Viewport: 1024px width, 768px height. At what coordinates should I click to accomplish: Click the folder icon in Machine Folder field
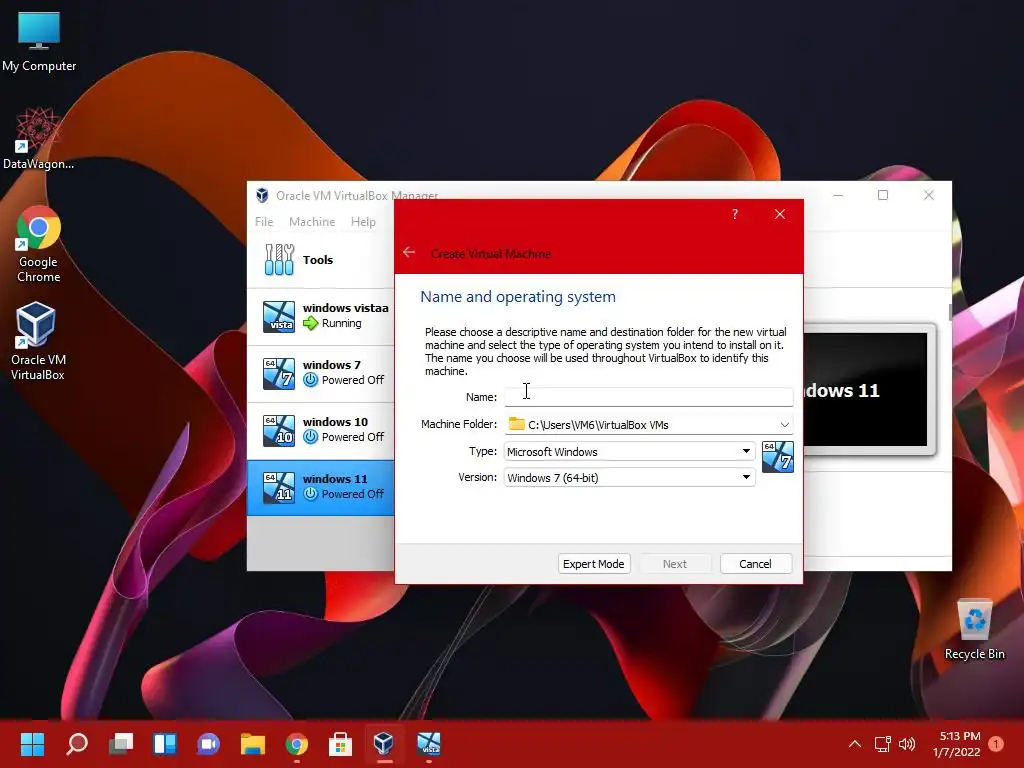click(517, 424)
